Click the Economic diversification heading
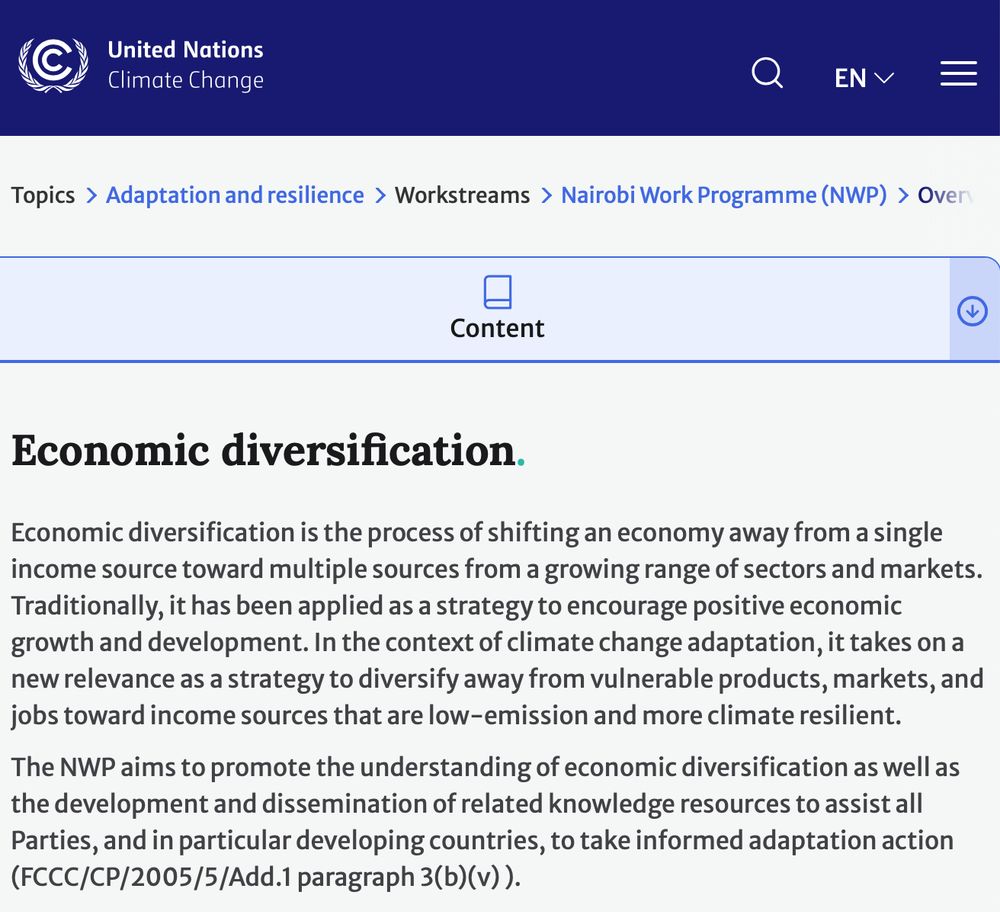1000x912 pixels. click(268, 450)
